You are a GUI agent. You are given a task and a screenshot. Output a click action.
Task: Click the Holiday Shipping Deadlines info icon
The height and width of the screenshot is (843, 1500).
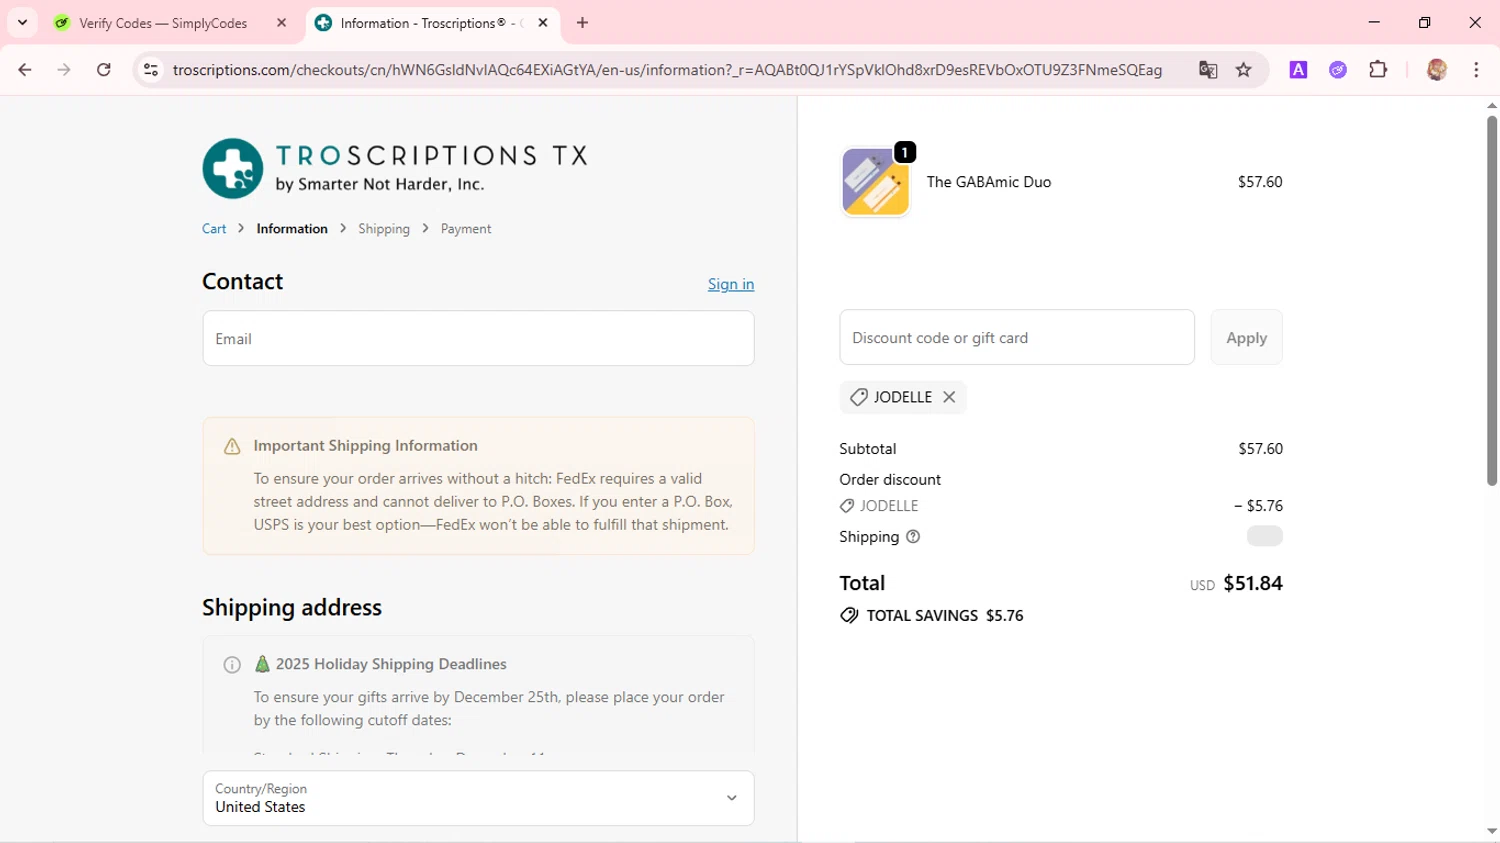coord(232,665)
